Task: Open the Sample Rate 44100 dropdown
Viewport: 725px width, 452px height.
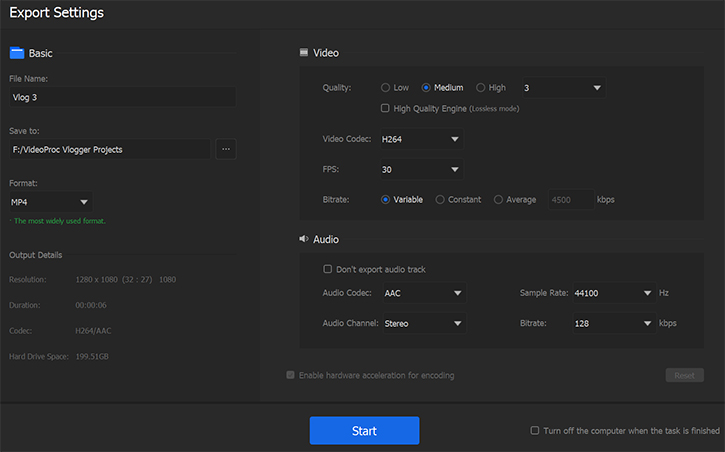Action: tap(612, 294)
